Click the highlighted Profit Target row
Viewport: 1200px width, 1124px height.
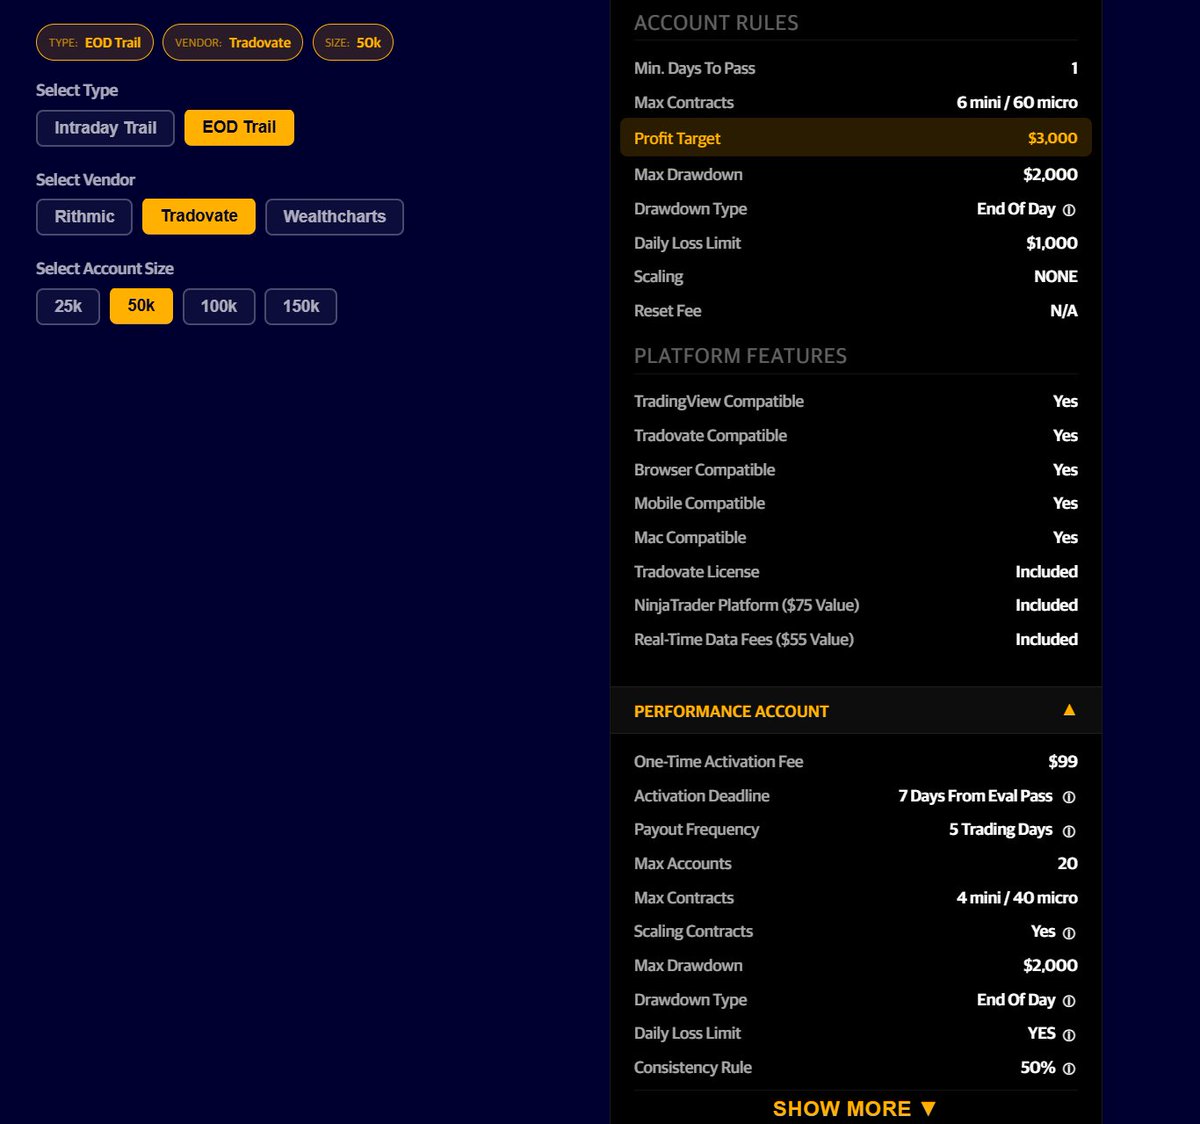[x=856, y=138]
